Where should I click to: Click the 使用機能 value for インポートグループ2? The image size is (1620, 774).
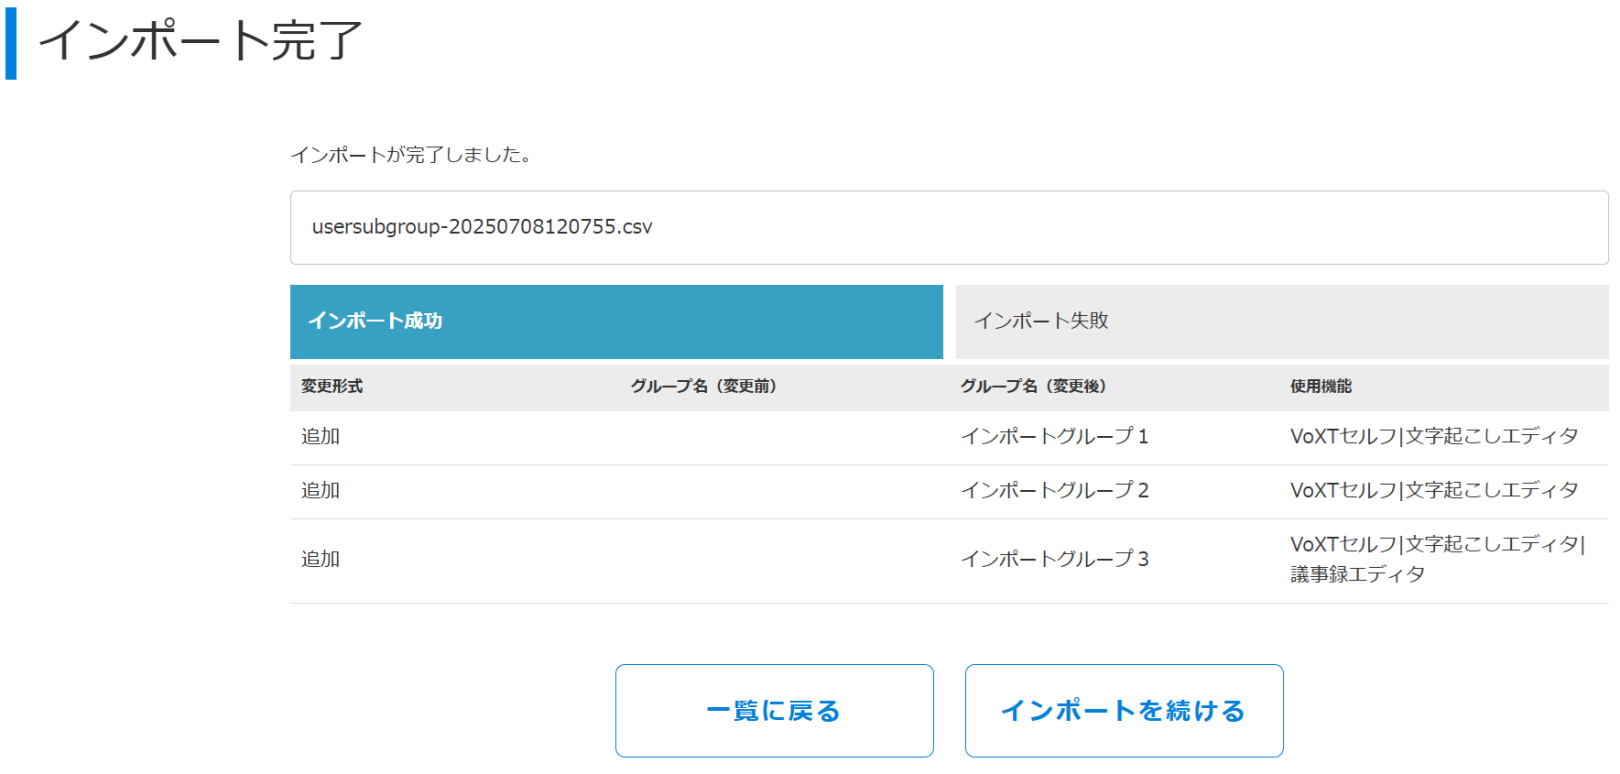pyautogui.click(x=1433, y=491)
